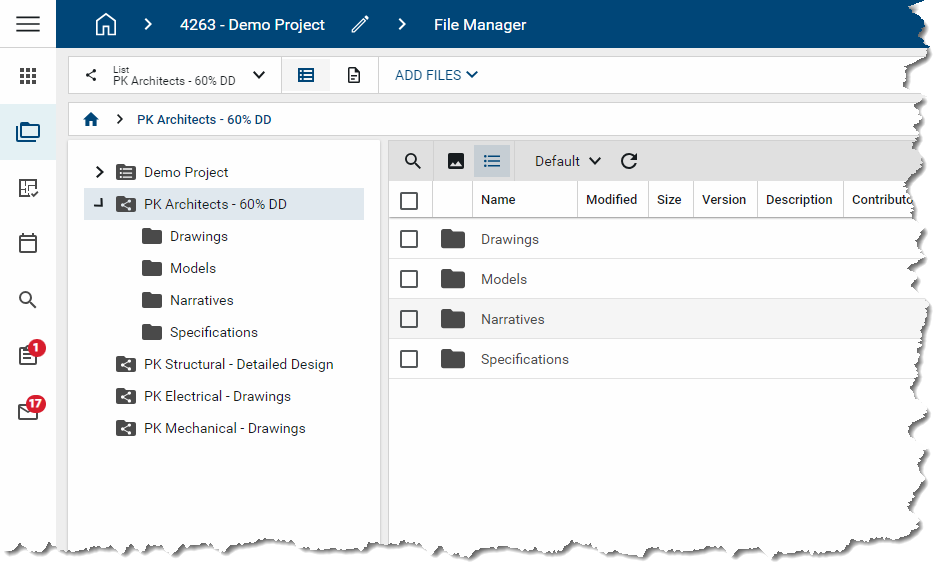Open the hamburger main menu
The width and height of the screenshot is (945, 577).
coord(28,24)
